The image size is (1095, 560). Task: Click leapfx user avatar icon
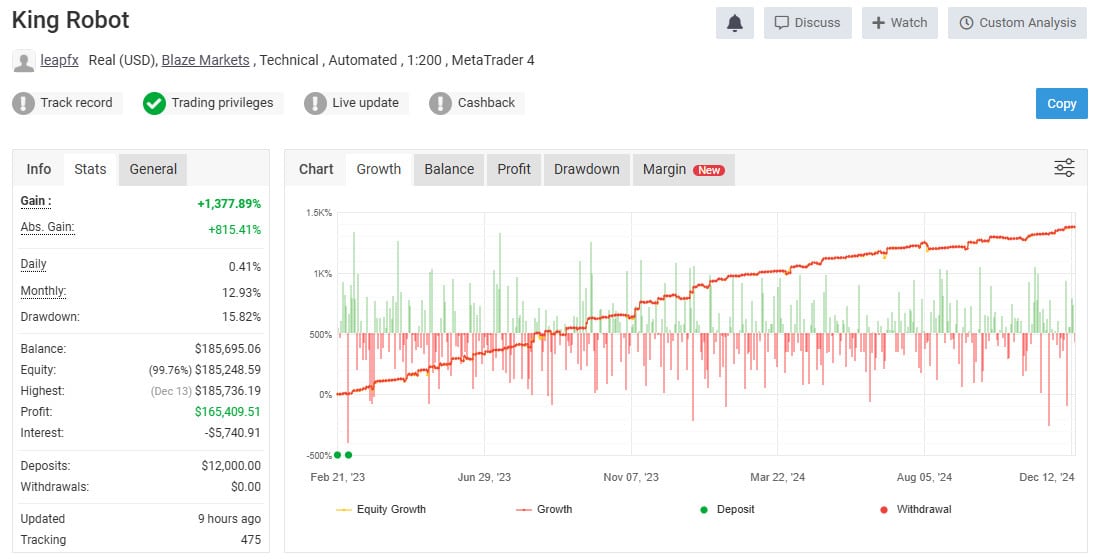[x=24, y=61]
